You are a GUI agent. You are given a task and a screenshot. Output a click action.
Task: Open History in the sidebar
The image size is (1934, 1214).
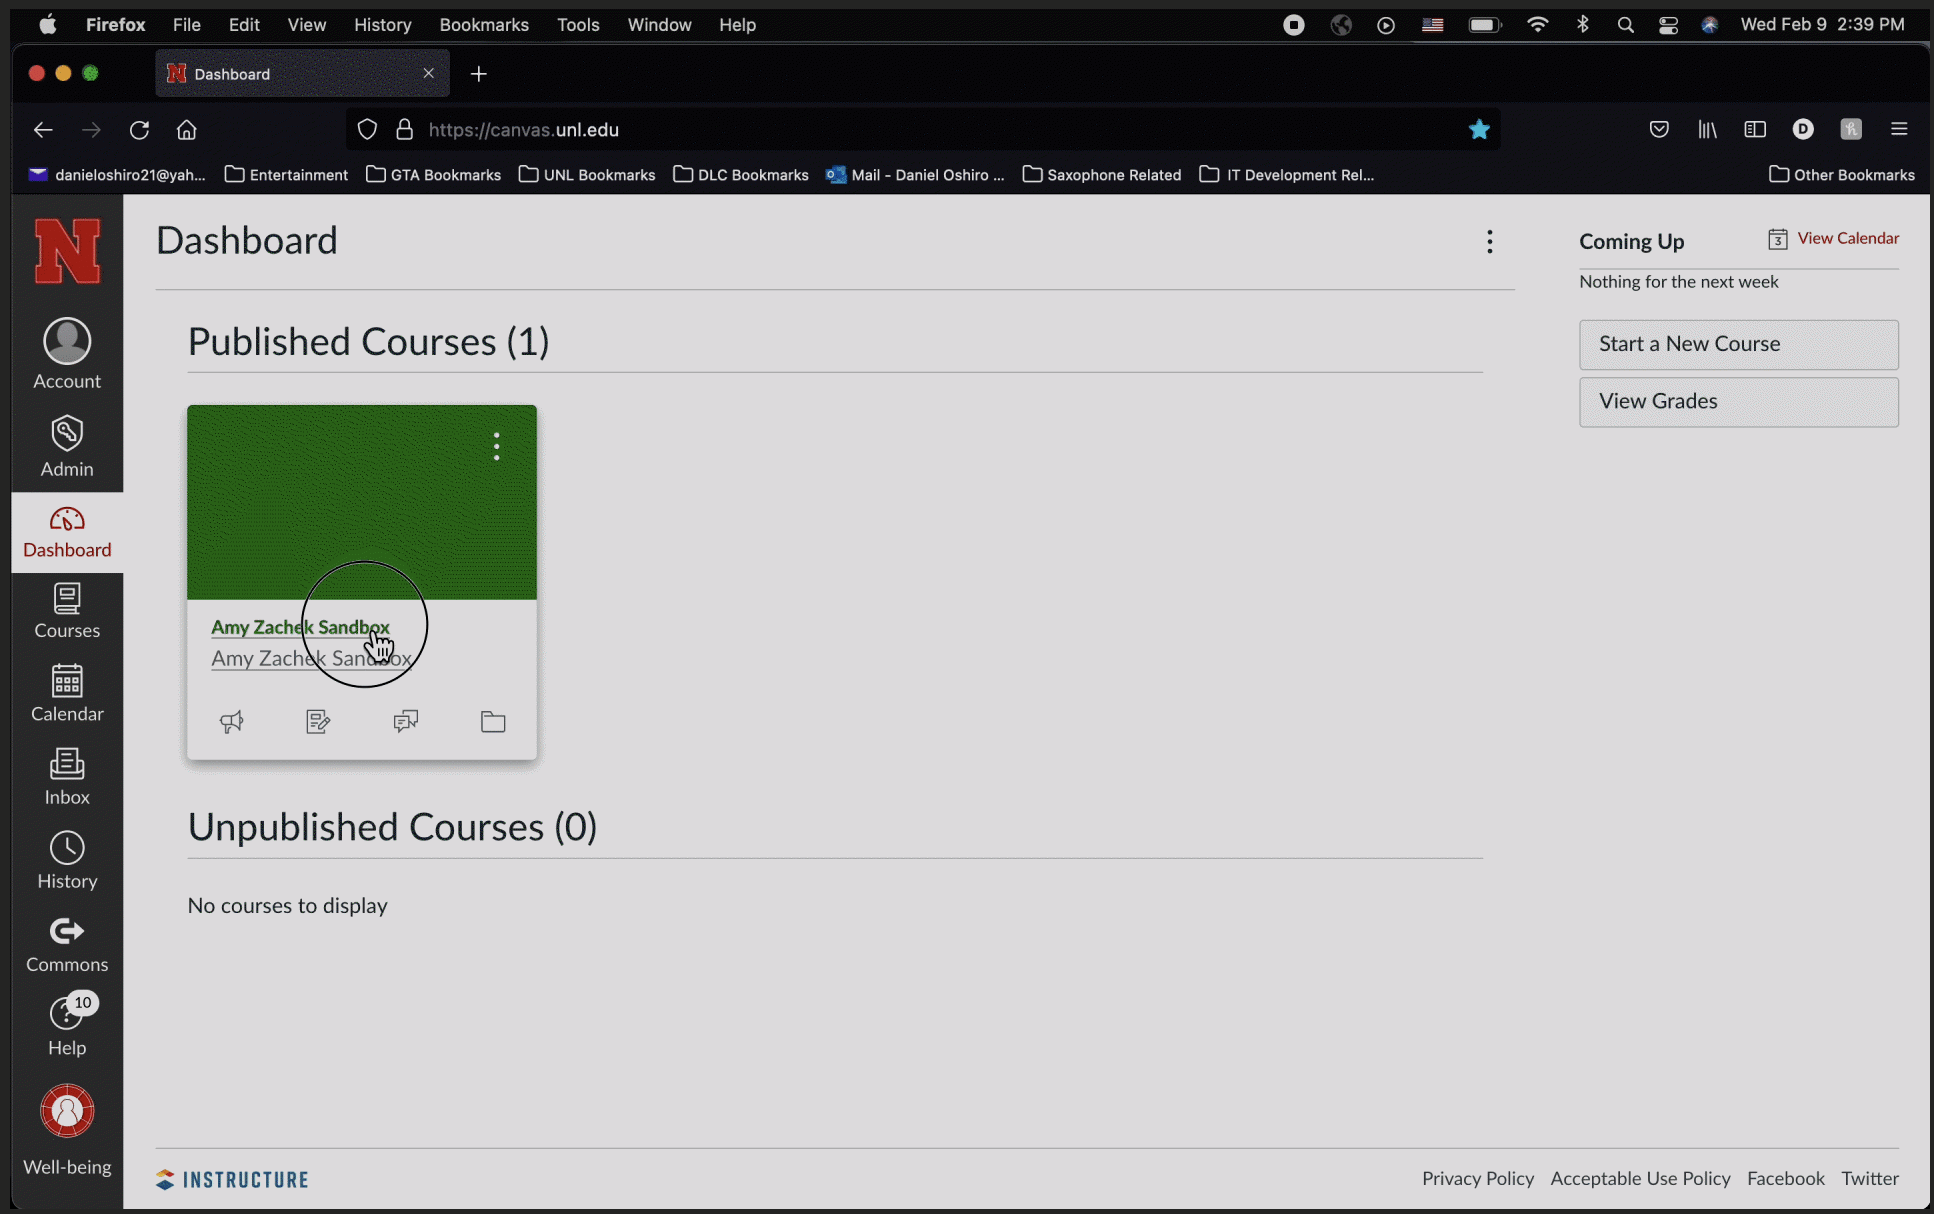[x=67, y=860]
